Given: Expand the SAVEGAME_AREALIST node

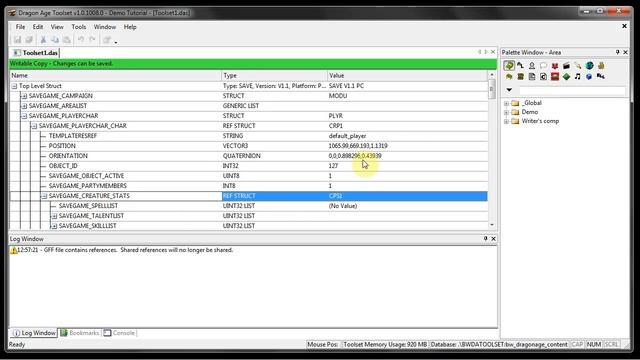Looking at the screenshot, I should click(x=24, y=106).
